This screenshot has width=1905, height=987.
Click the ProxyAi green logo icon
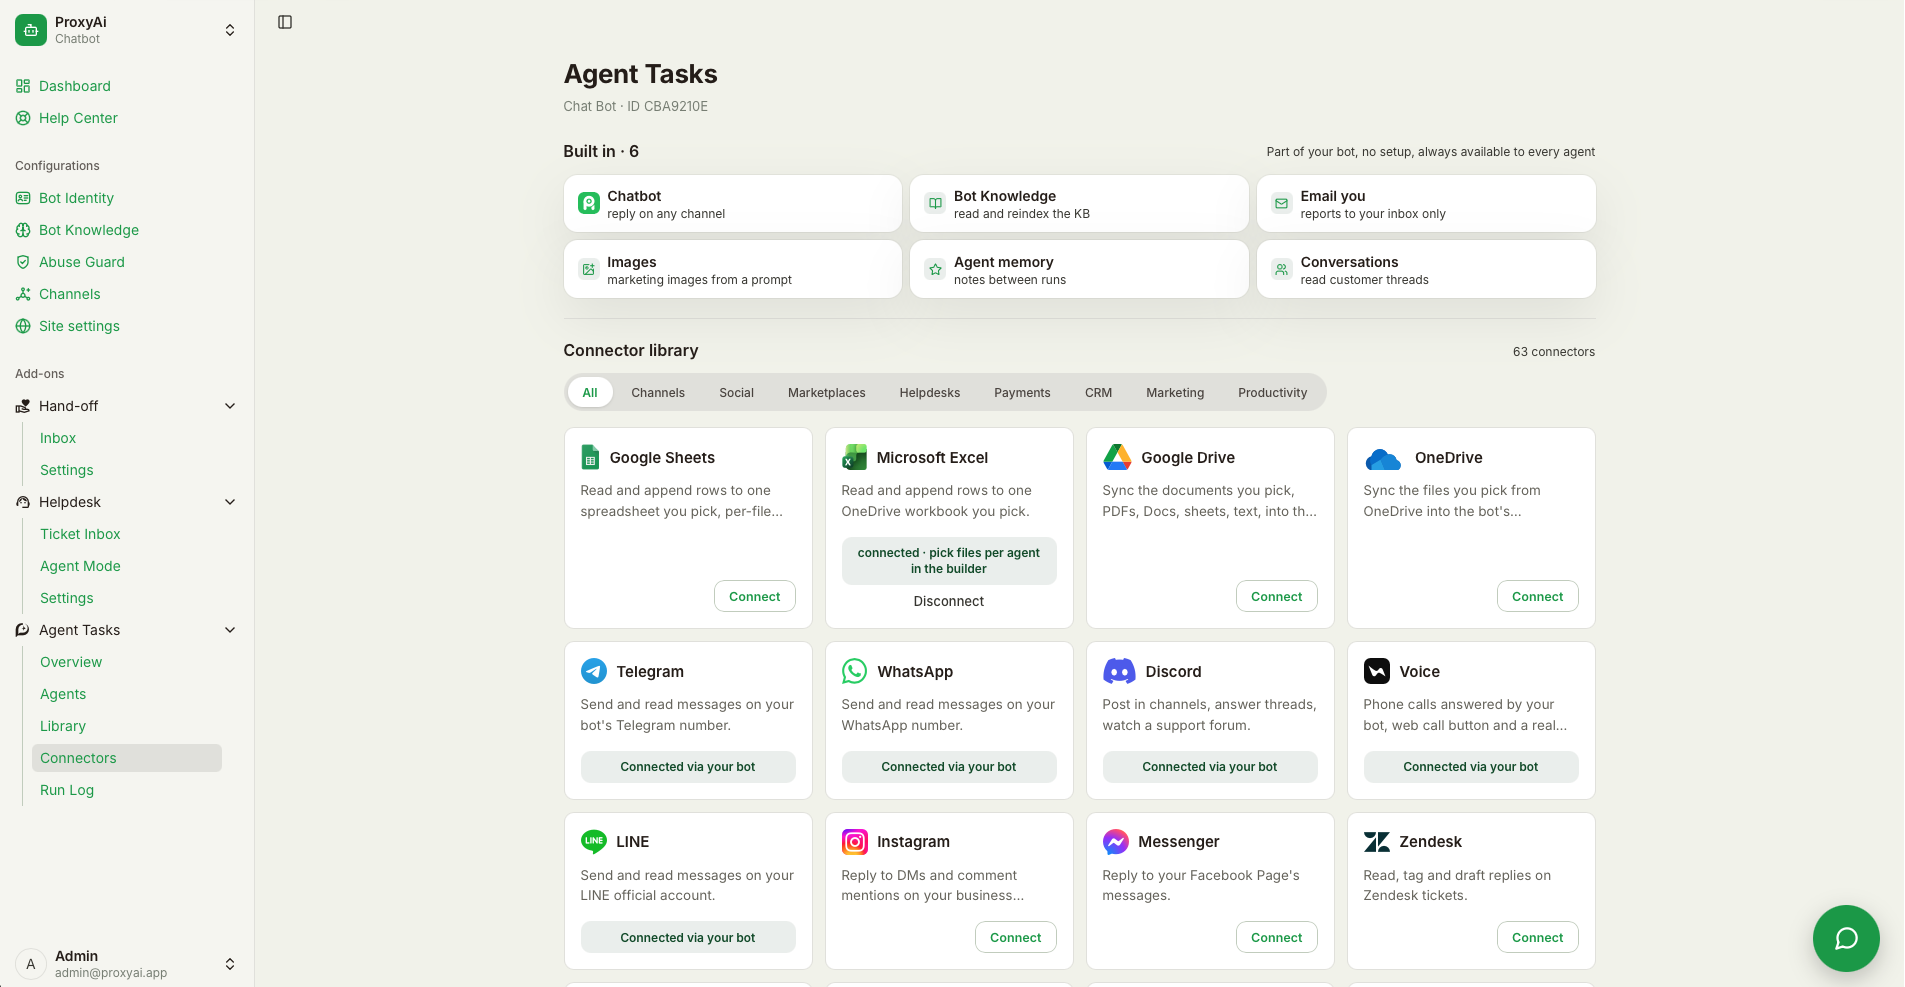(x=31, y=30)
